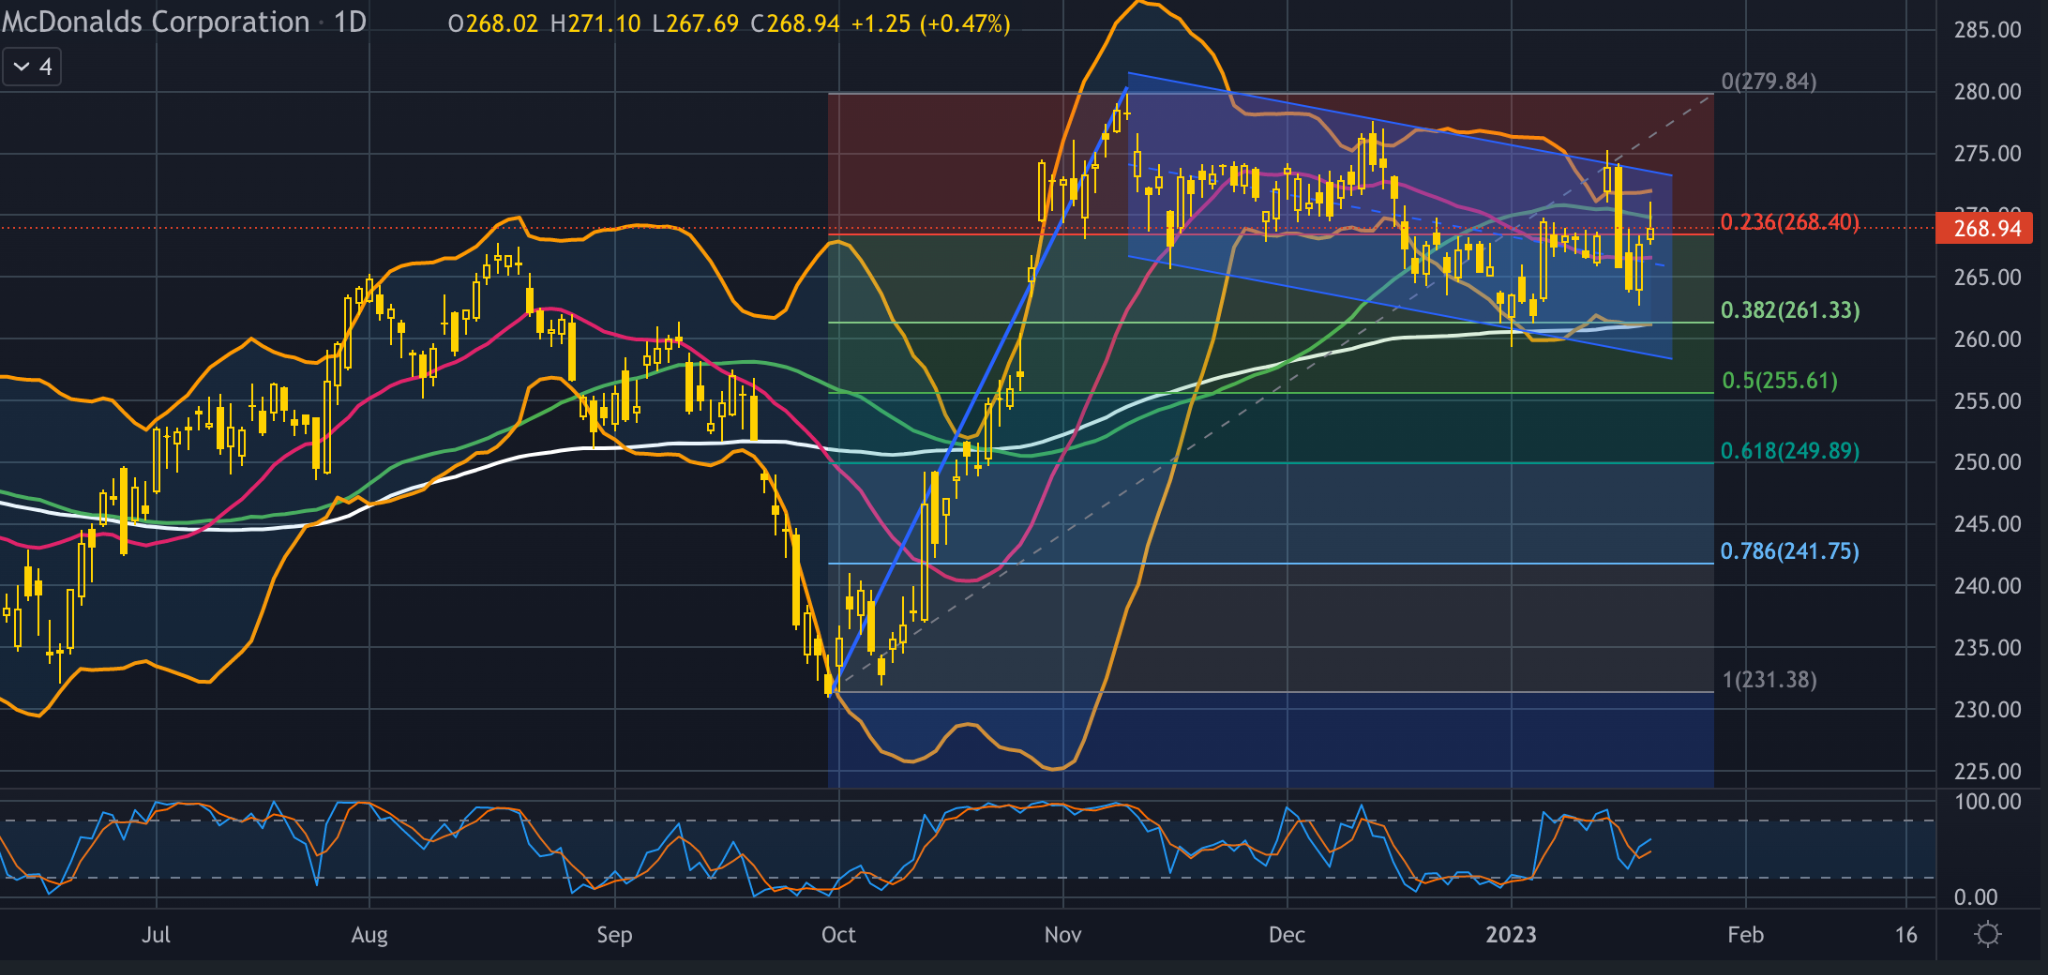Open chart settings gear icon
Image resolution: width=2048 pixels, height=975 pixels.
point(1988,934)
